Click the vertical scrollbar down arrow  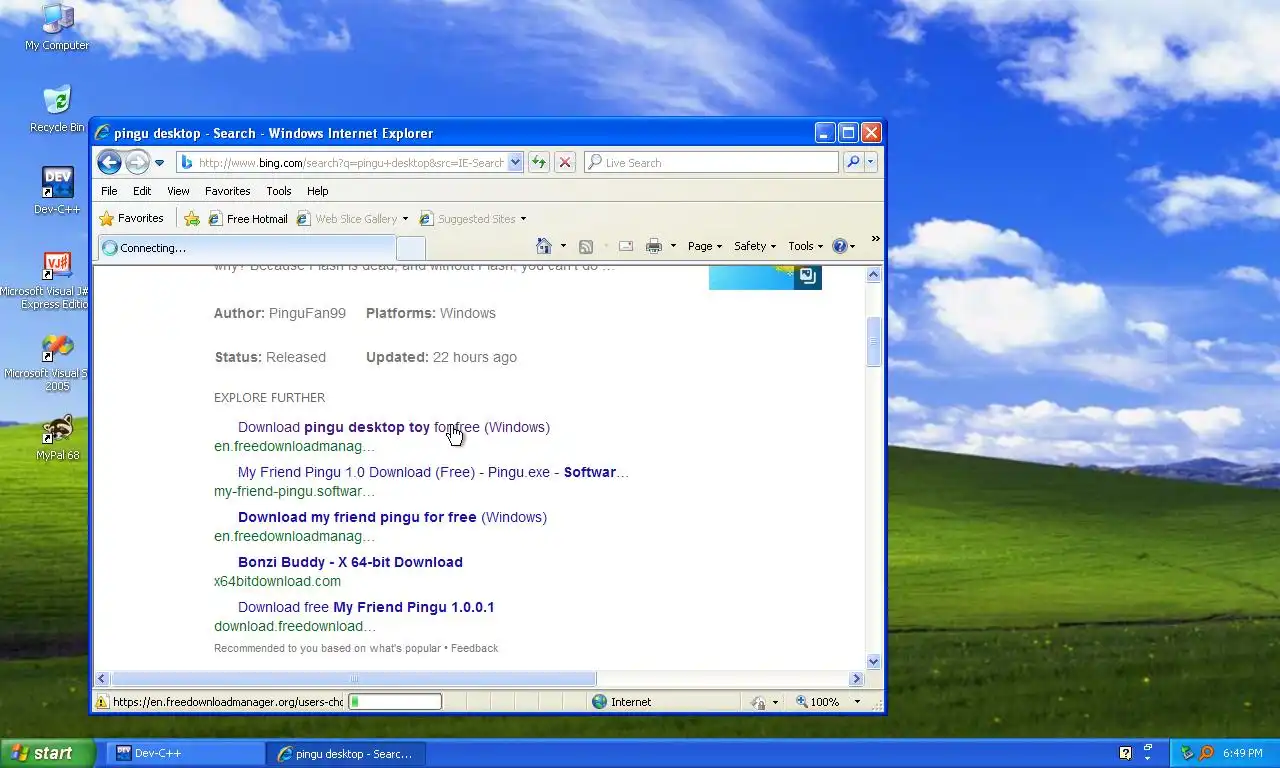[874, 662]
